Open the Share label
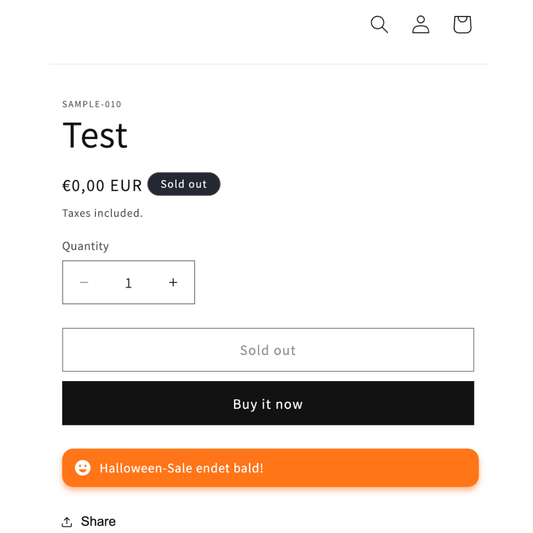533x533 pixels. [x=98, y=521]
